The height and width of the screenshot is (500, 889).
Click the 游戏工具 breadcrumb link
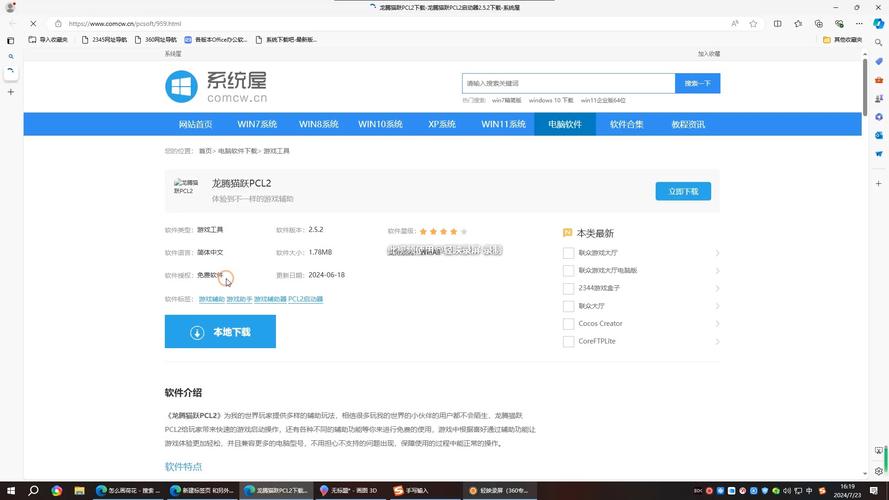[x=276, y=151]
